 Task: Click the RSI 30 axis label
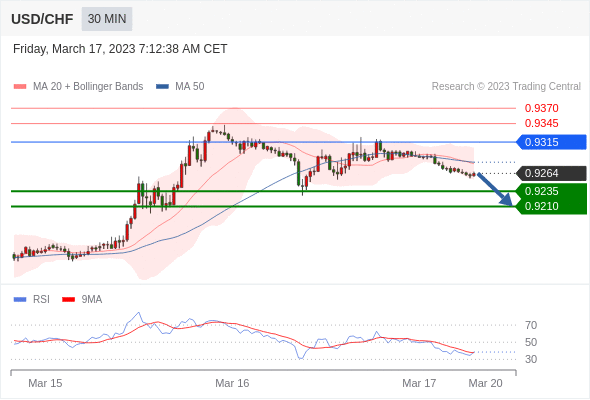coord(531,359)
